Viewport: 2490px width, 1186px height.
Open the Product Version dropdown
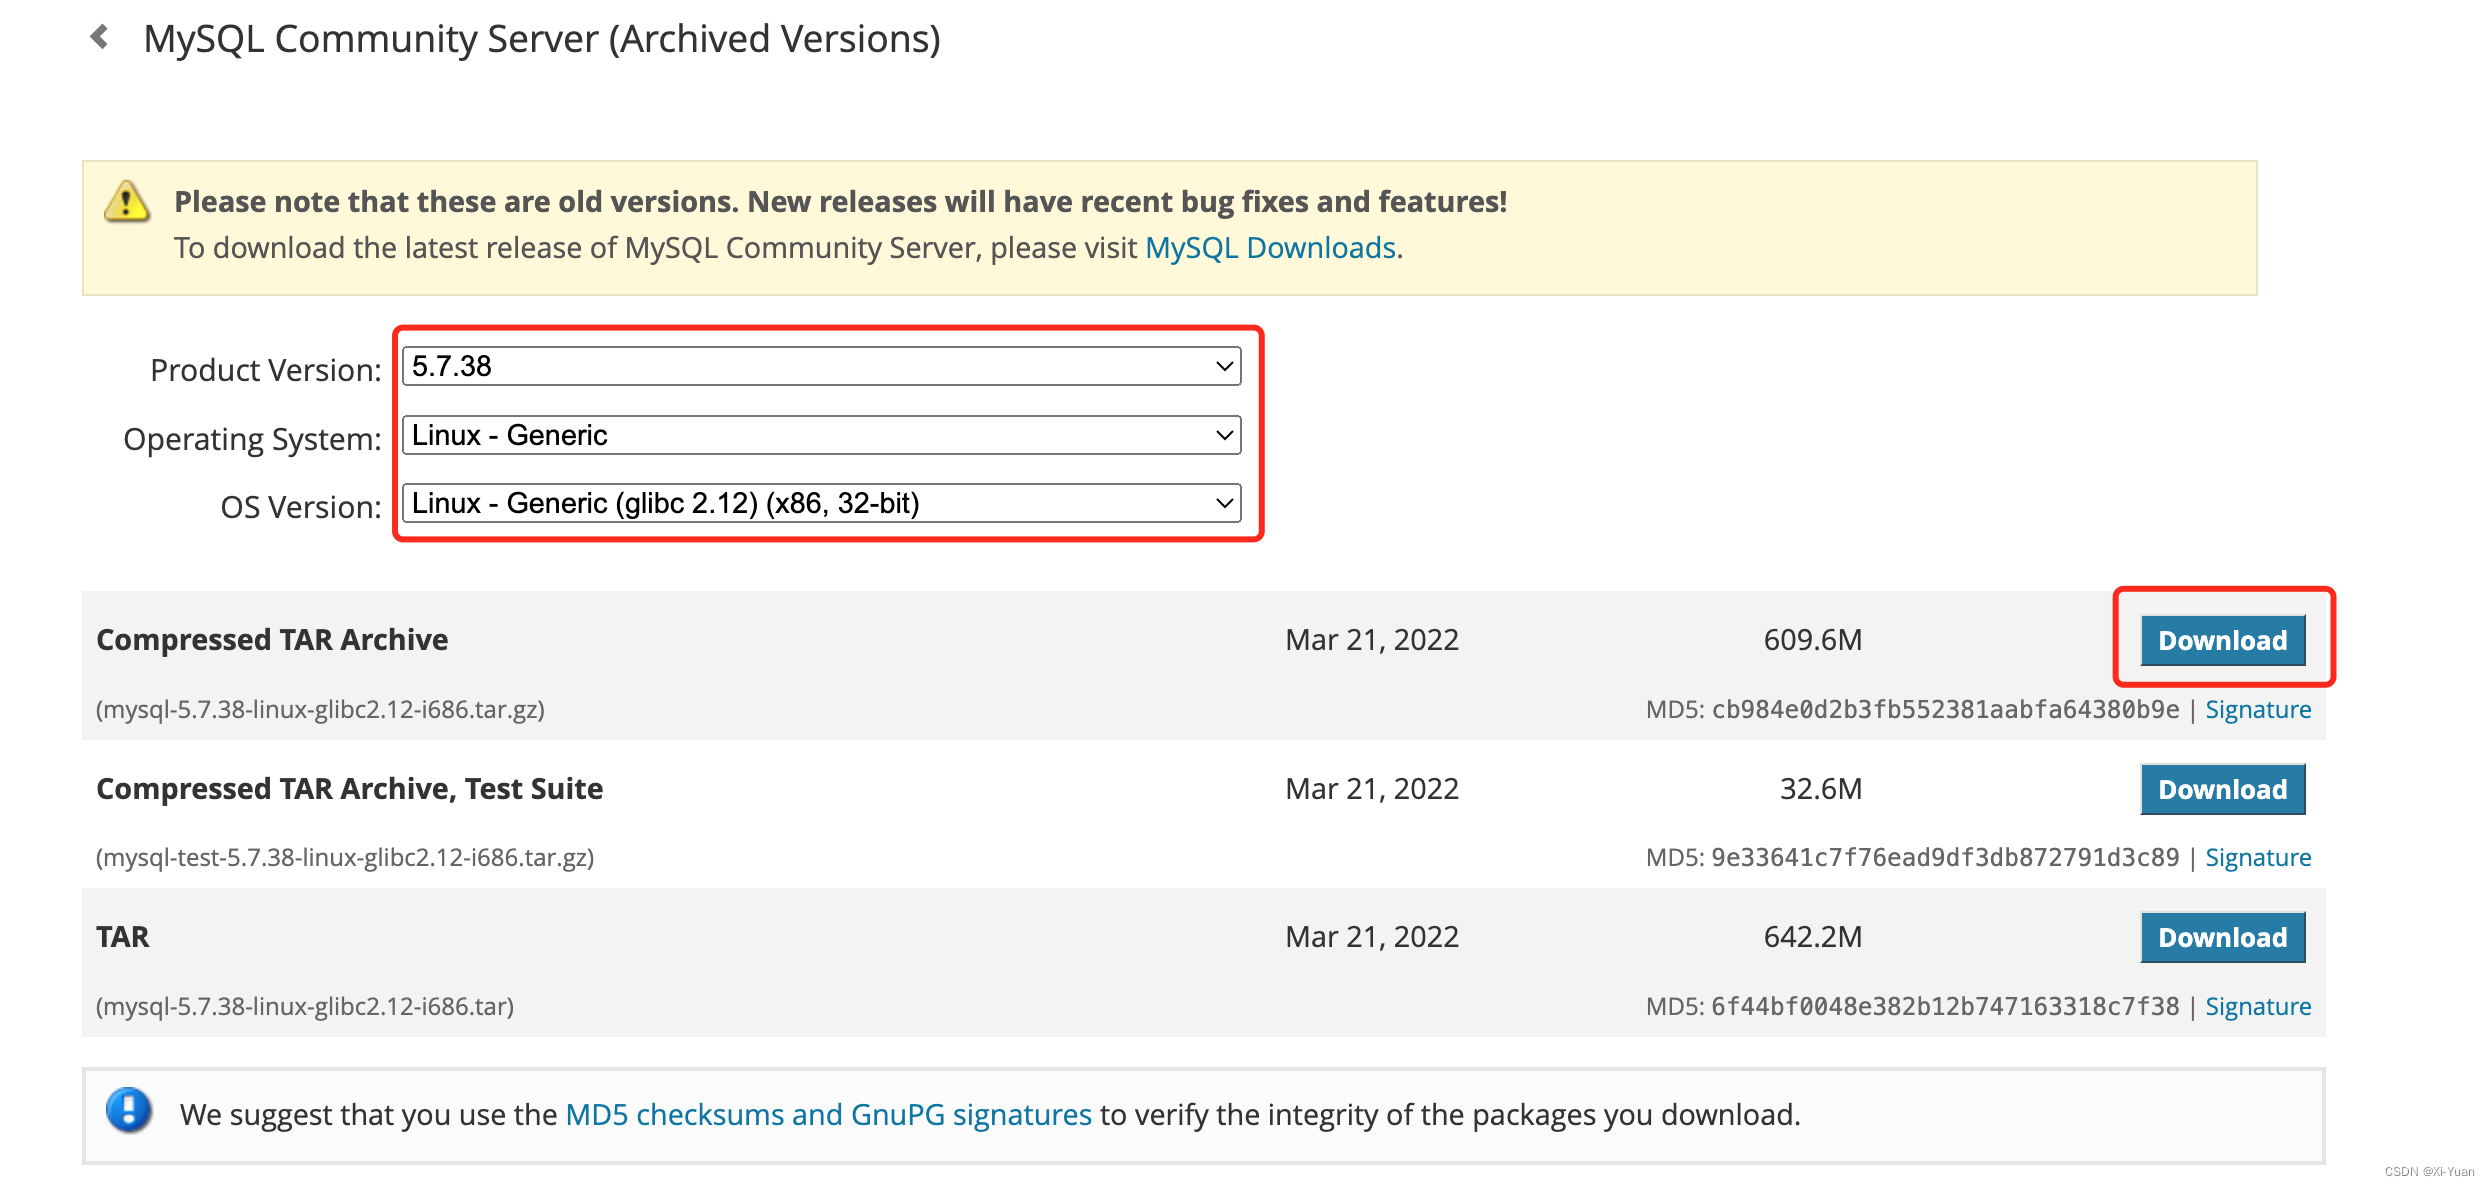(x=821, y=366)
